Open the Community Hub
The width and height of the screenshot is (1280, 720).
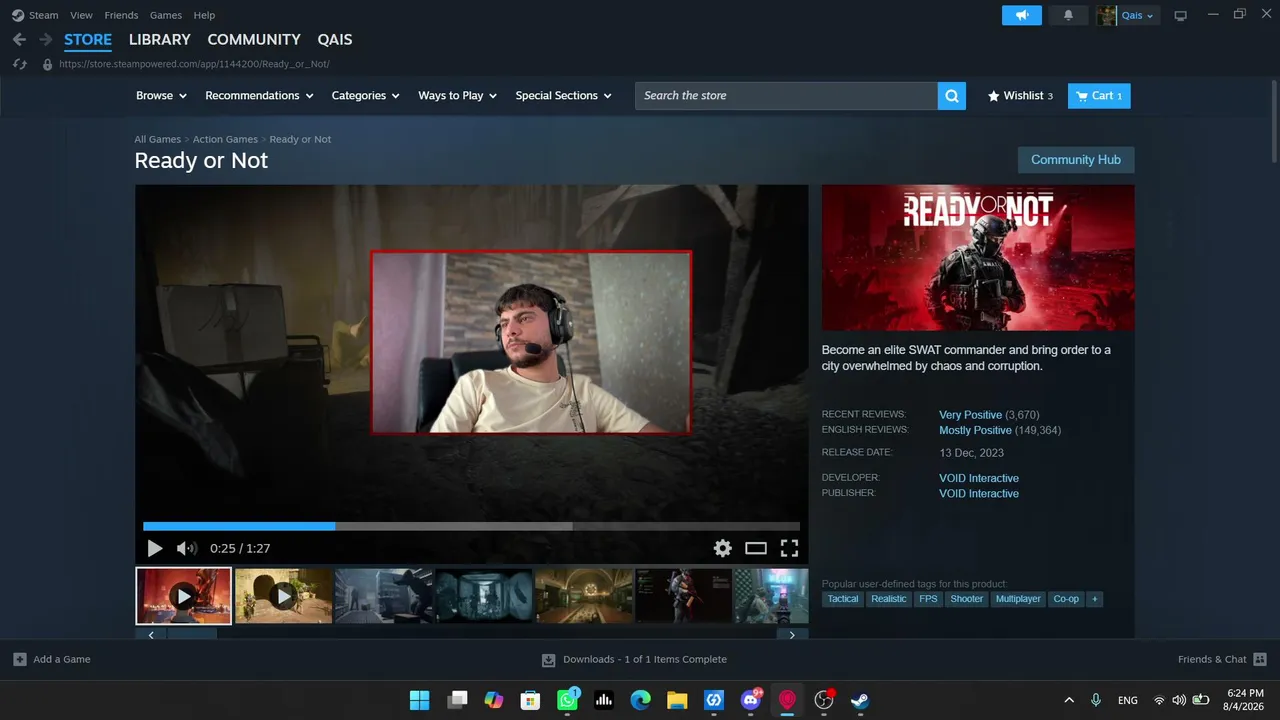[1076, 160]
